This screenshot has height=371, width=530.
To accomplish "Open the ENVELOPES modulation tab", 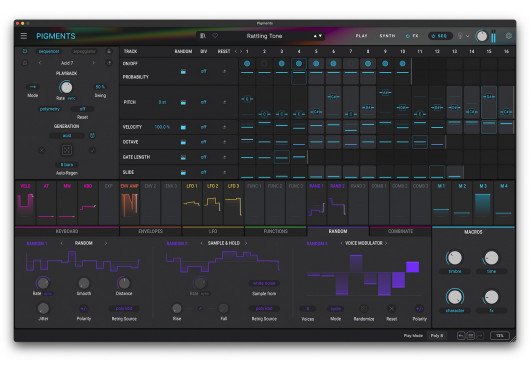I will (x=151, y=231).
